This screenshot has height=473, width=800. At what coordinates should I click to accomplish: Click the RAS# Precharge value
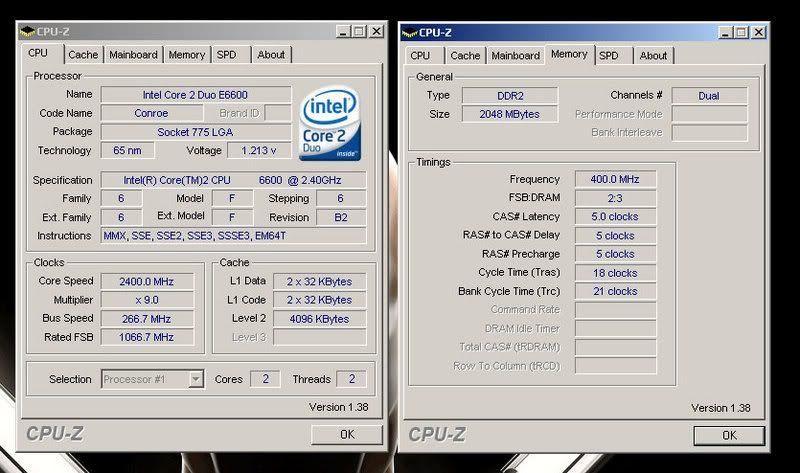[615, 254]
